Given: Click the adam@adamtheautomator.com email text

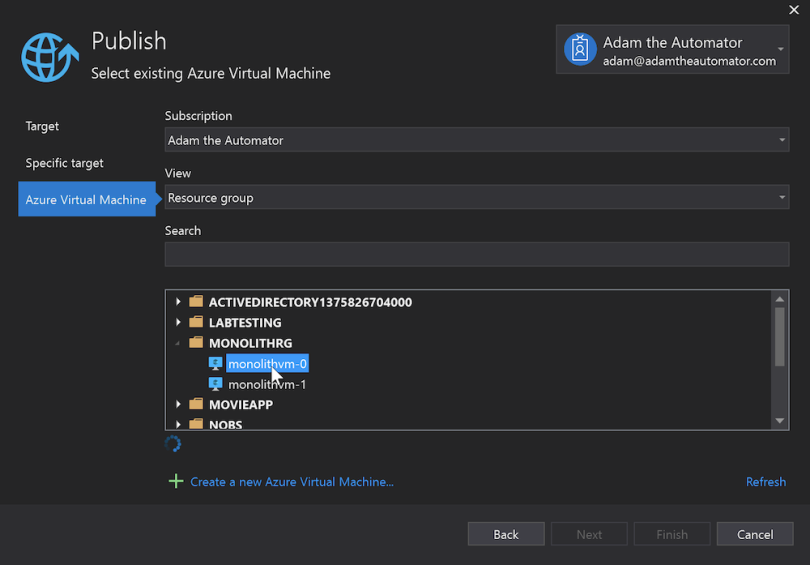Looking at the screenshot, I should [x=689, y=61].
